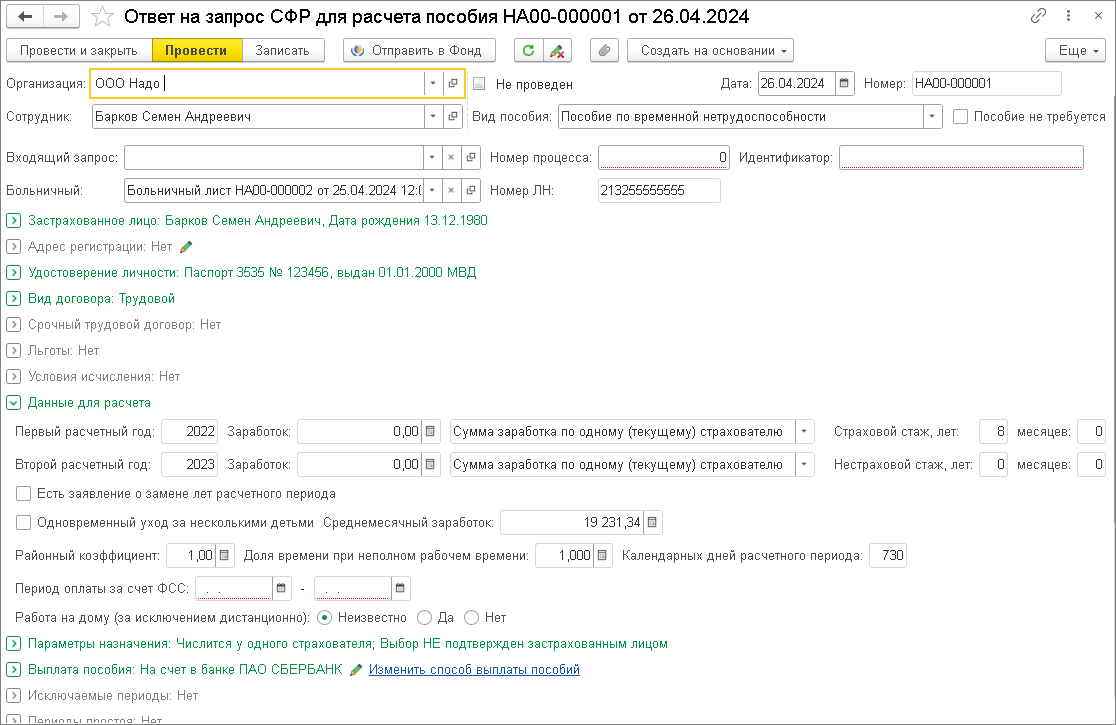This screenshot has width=1116, height=725.
Task: Edit Адрес регистрации with the pencil icon
Action: point(186,247)
